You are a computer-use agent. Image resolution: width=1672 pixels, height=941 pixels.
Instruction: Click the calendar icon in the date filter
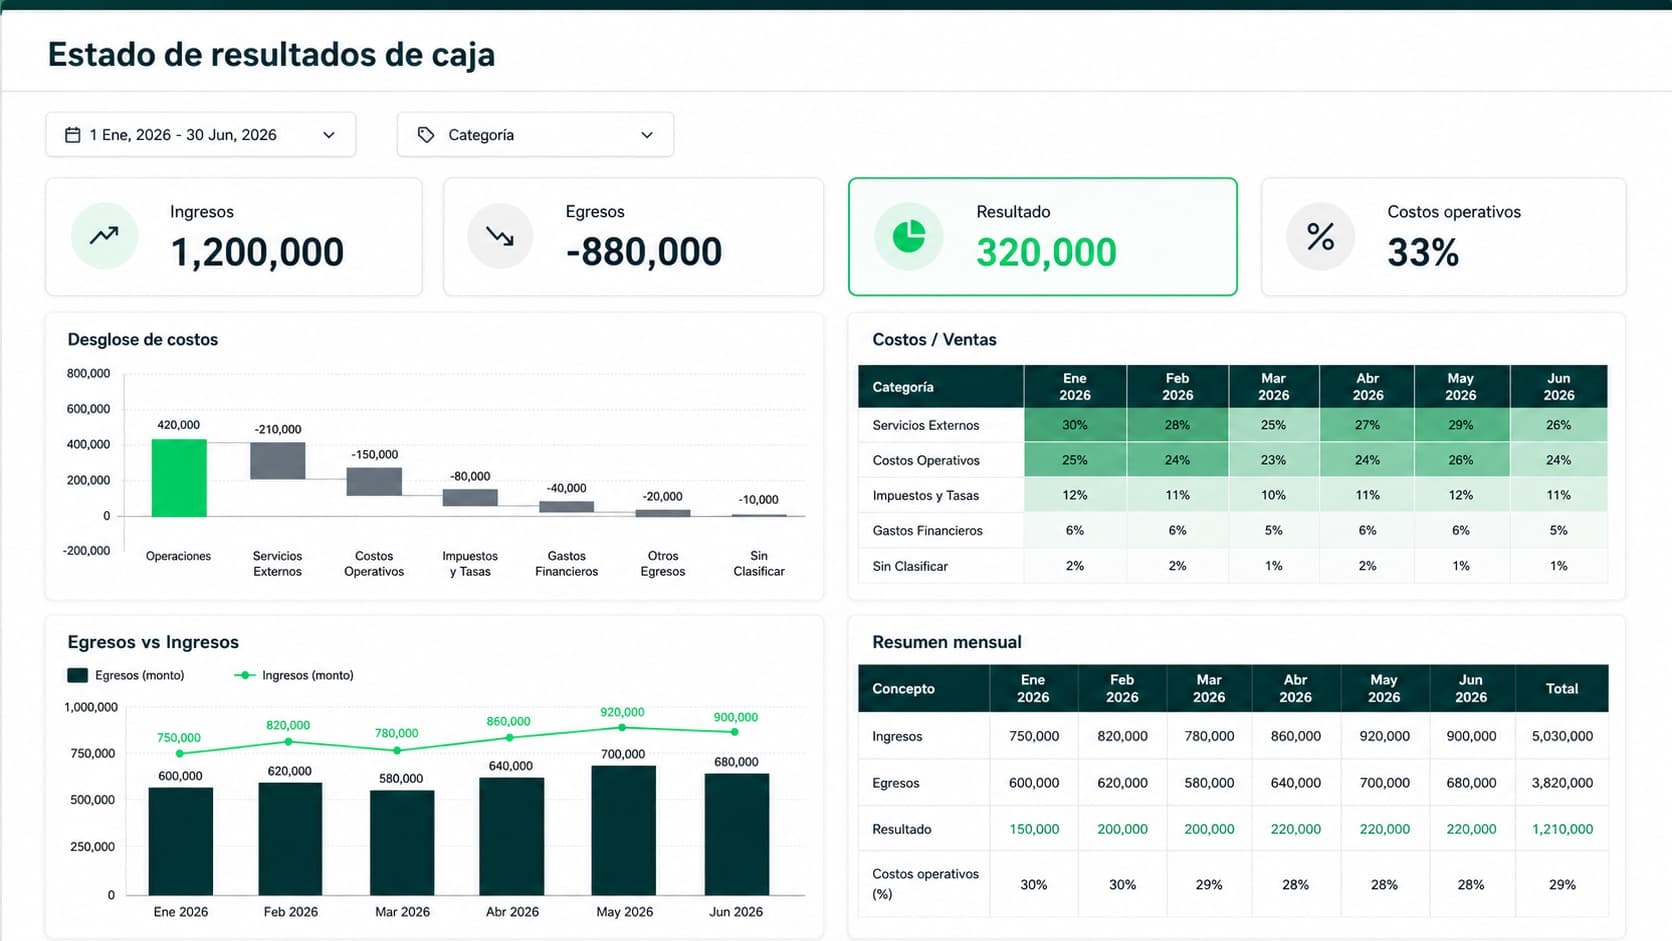tap(73, 135)
